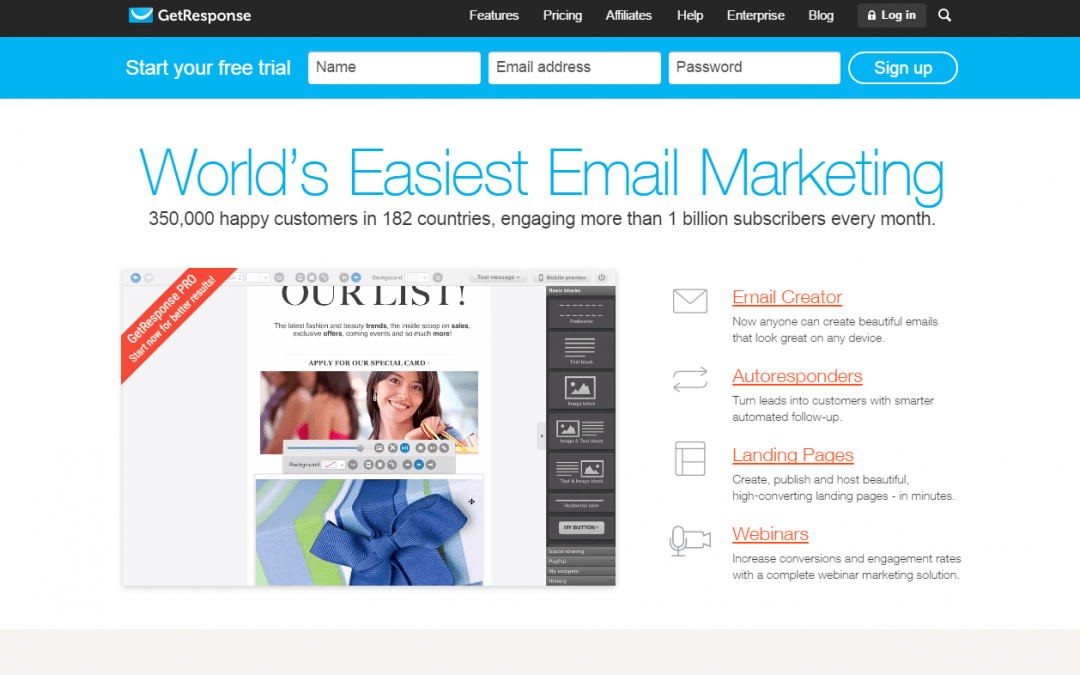1080x675 pixels.
Task: Open the Email Creator link
Action: click(x=787, y=297)
